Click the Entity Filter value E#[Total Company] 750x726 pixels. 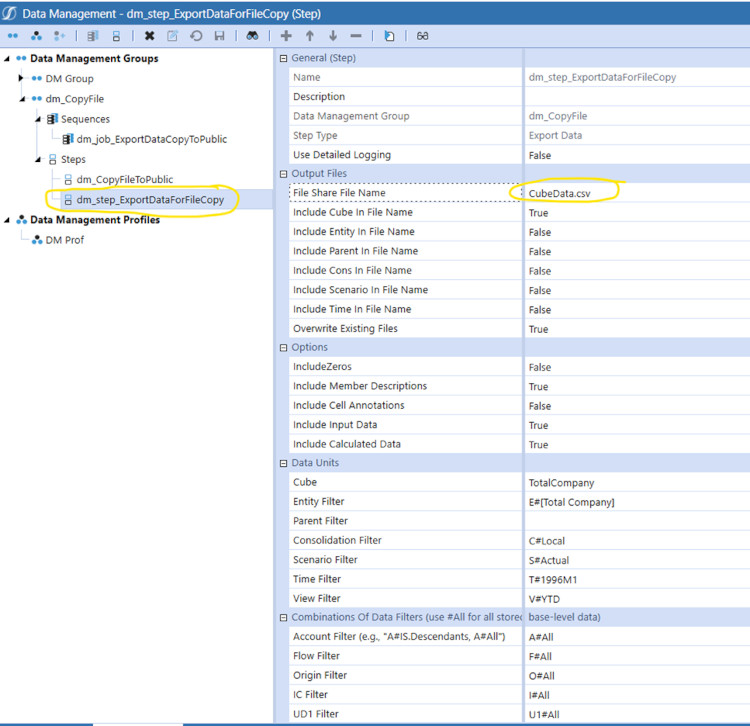pyautogui.click(x=572, y=502)
